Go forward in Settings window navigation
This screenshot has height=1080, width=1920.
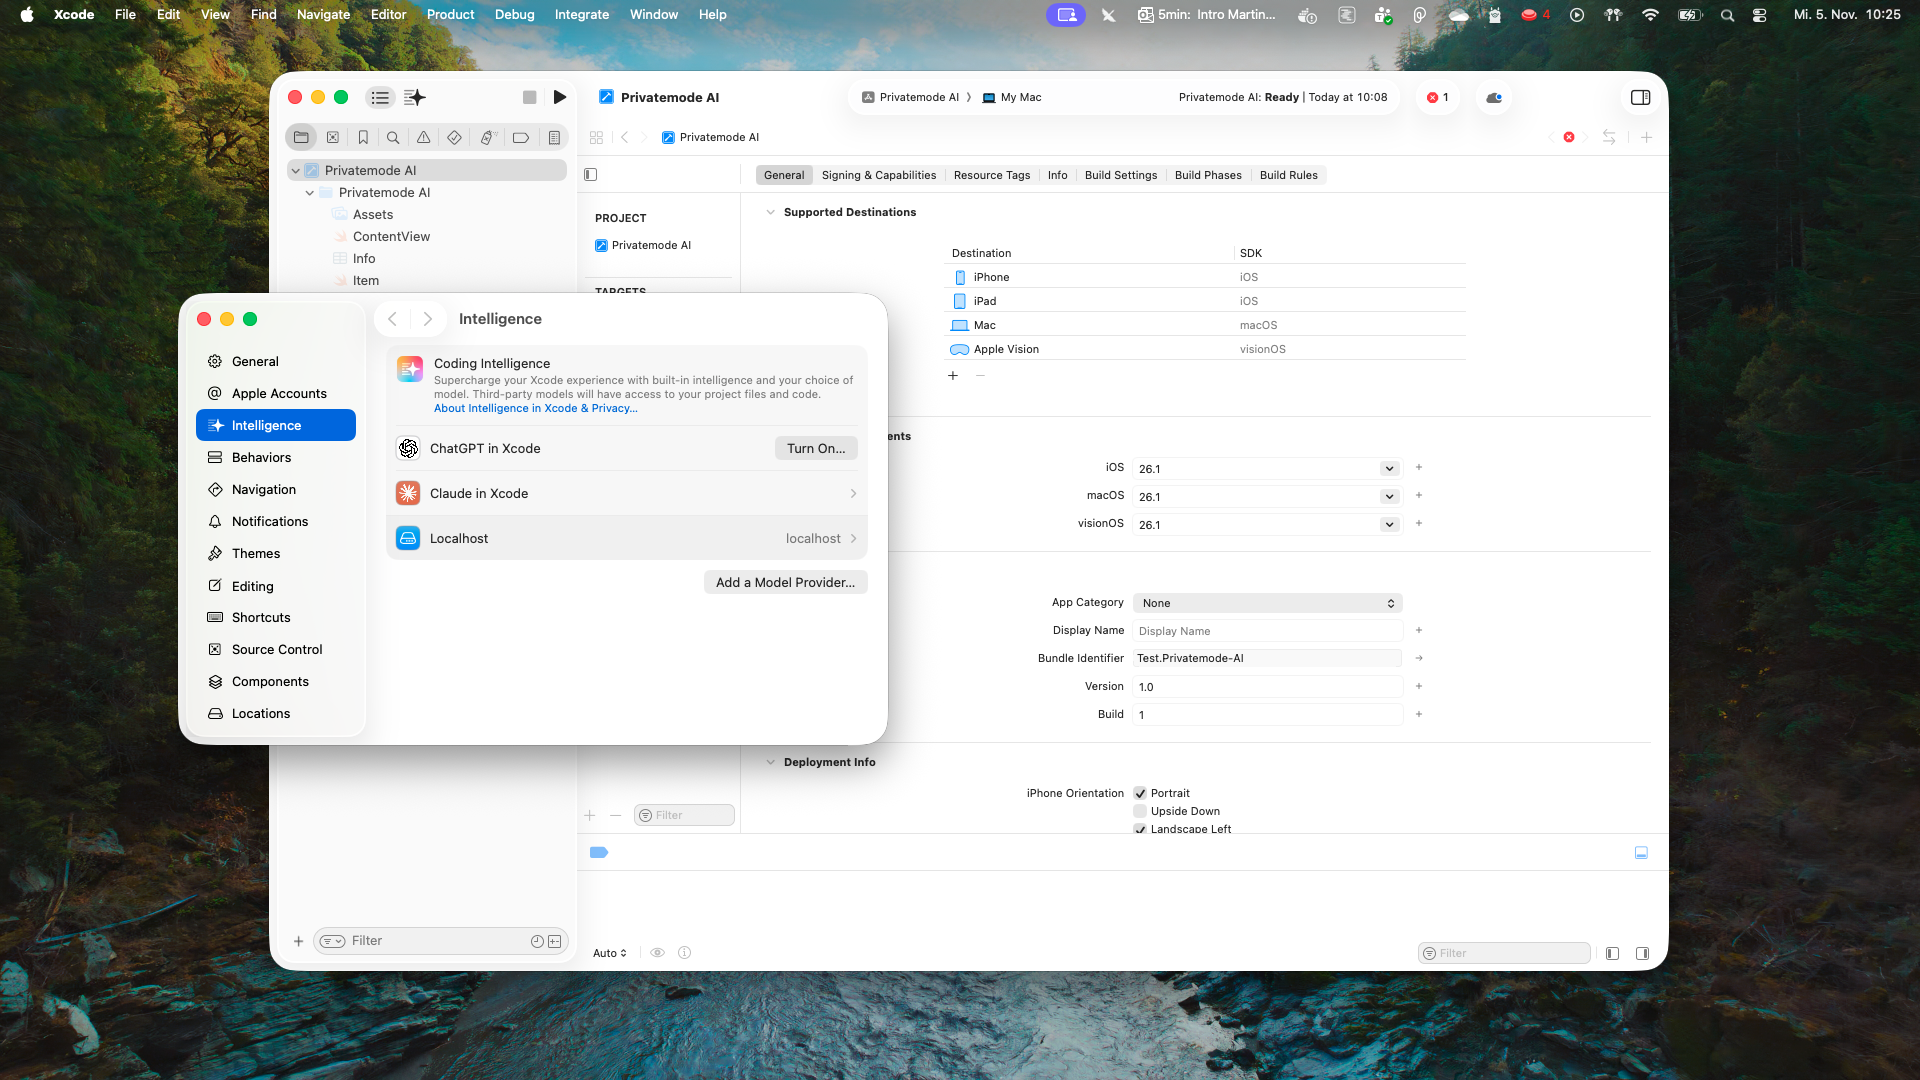pyautogui.click(x=427, y=319)
